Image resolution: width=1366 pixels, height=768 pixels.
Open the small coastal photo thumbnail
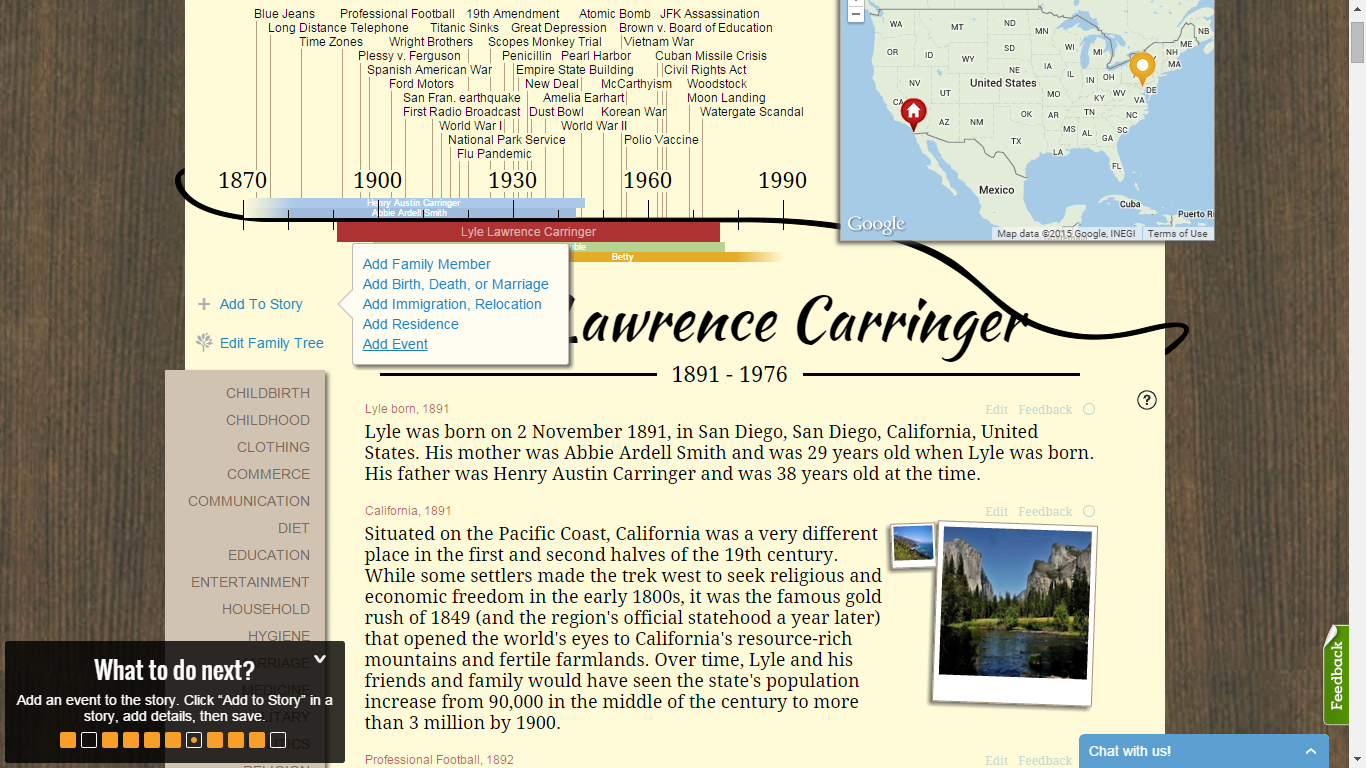(912, 544)
